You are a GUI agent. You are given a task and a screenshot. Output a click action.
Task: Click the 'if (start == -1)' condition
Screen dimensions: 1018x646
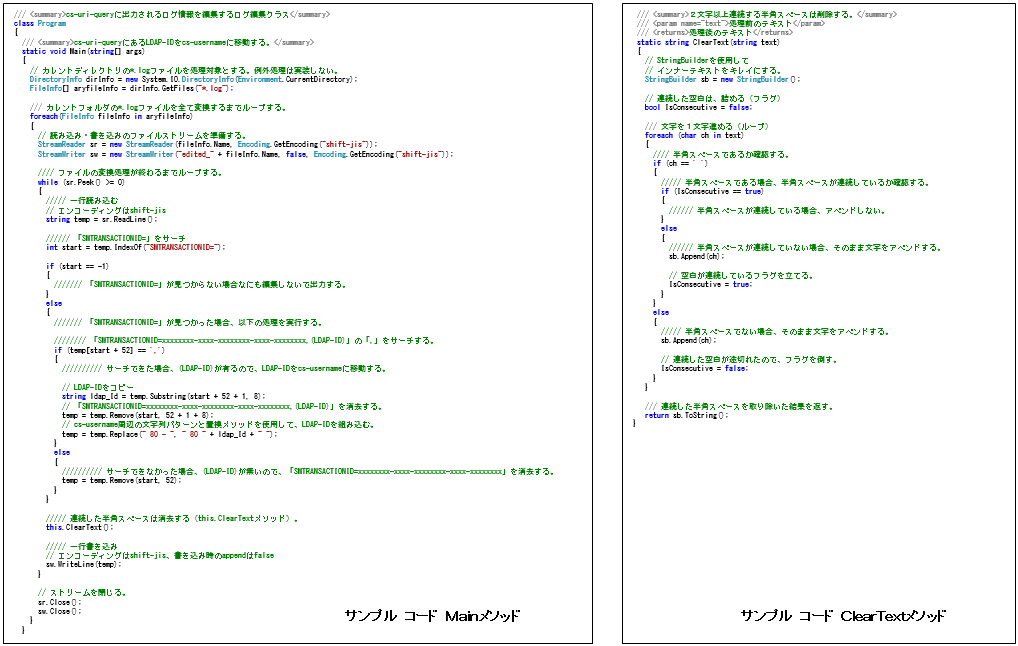click(x=81, y=266)
